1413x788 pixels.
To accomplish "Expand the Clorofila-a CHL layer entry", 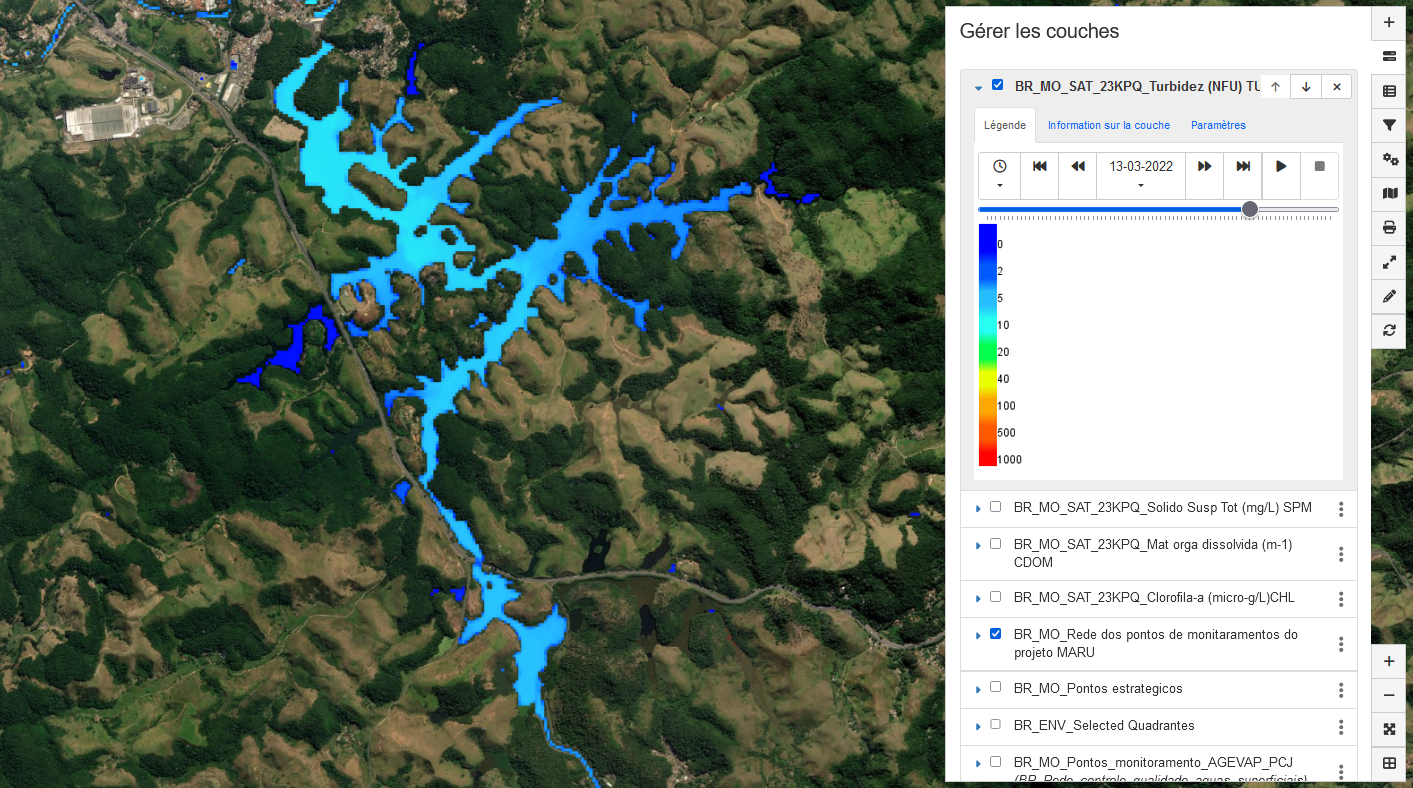I will coord(978,598).
